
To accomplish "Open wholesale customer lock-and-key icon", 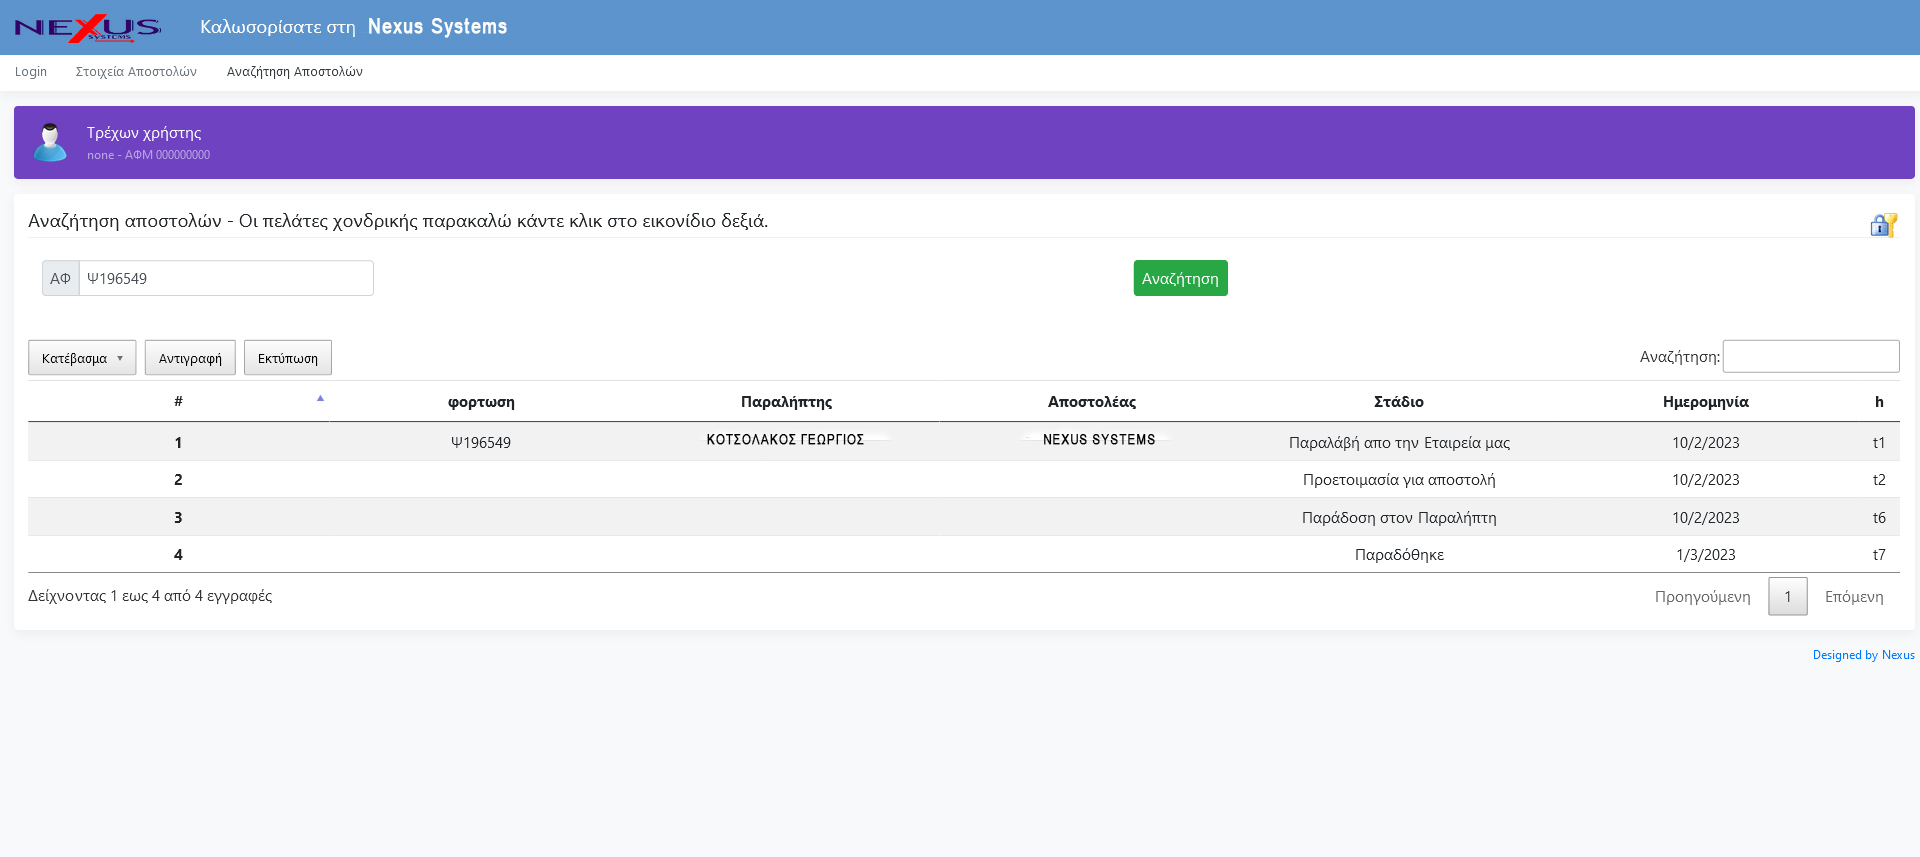I will click(1883, 225).
